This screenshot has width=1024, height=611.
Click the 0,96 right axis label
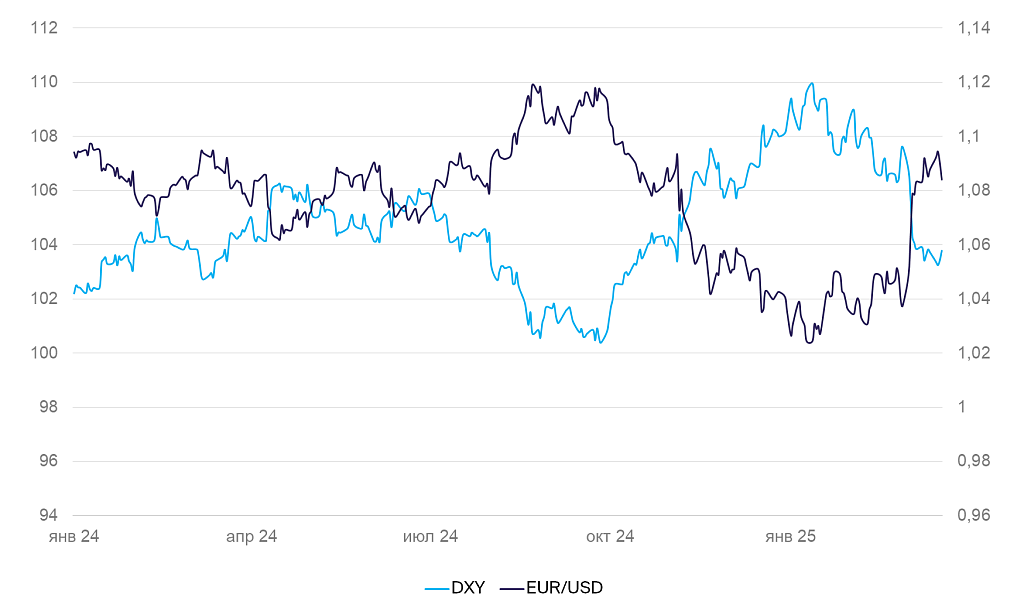coord(974,516)
